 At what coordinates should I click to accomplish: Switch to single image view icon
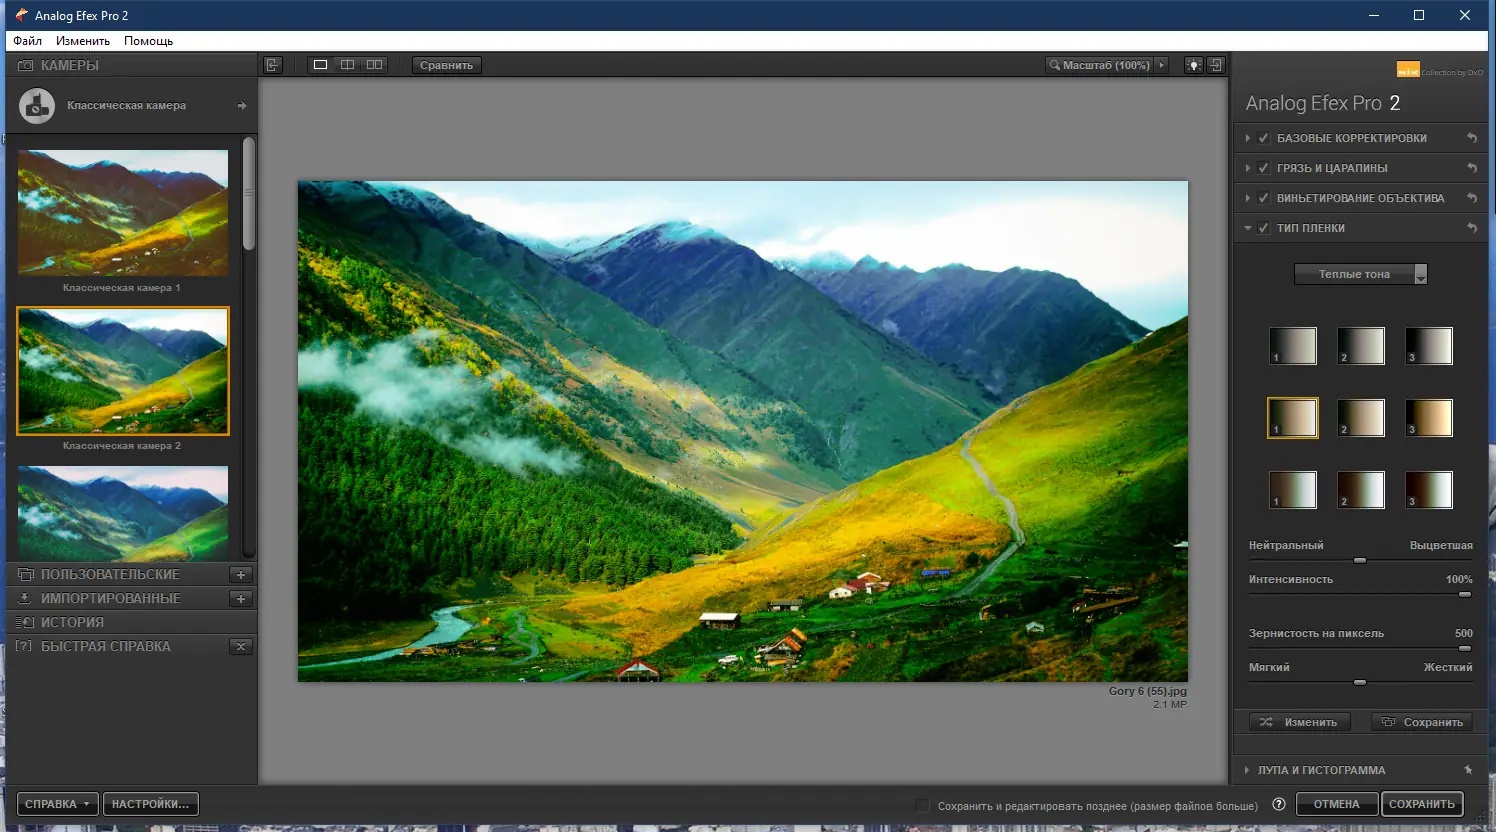coord(320,65)
